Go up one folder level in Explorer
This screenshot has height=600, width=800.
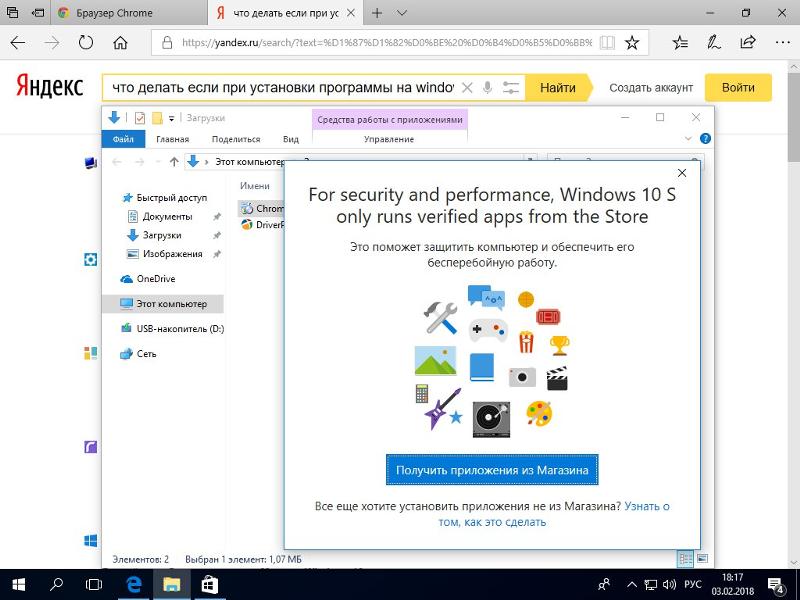click(x=174, y=162)
